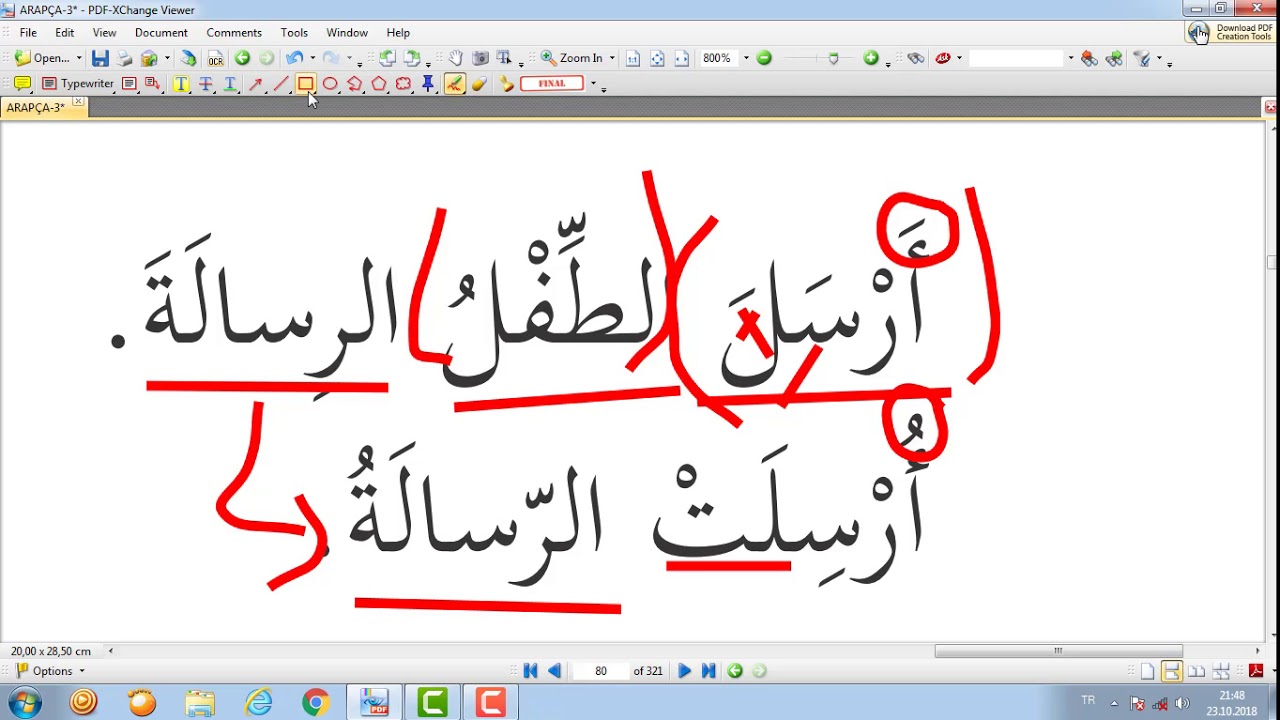Viewport: 1280px width, 720px height.
Task: Toggle the Text Box tool
Action: 129,84
